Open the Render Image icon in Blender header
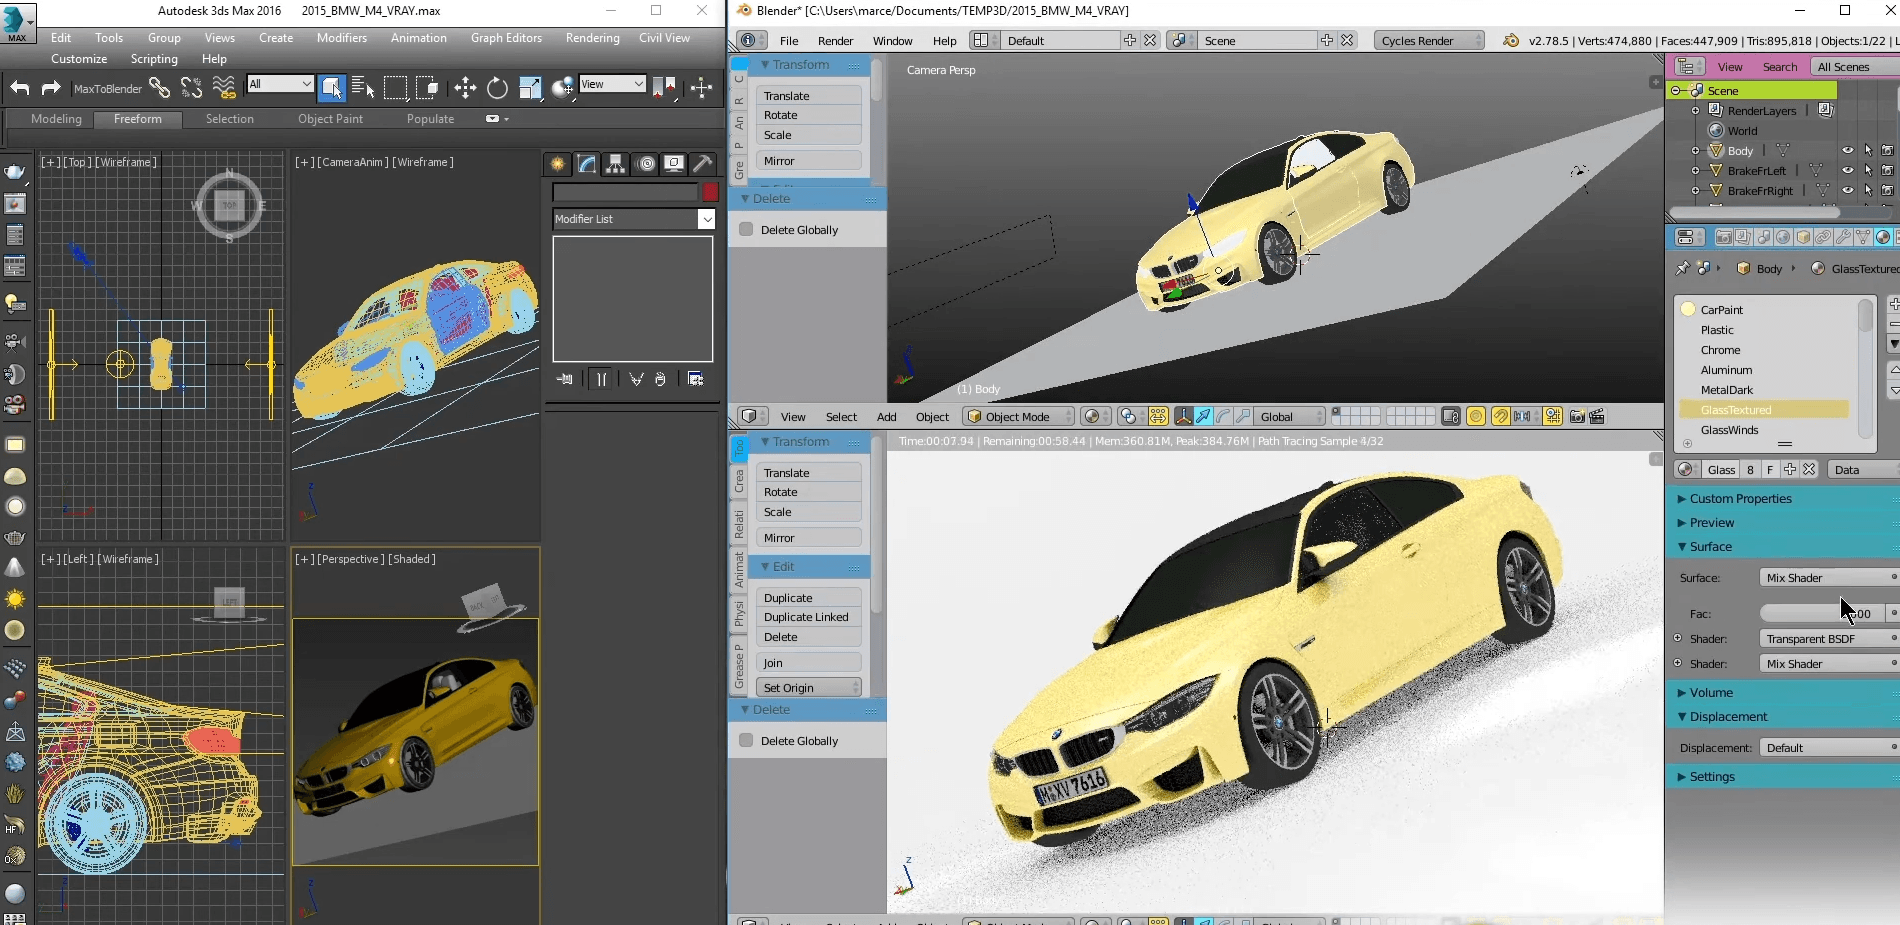 coord(1577,417)
